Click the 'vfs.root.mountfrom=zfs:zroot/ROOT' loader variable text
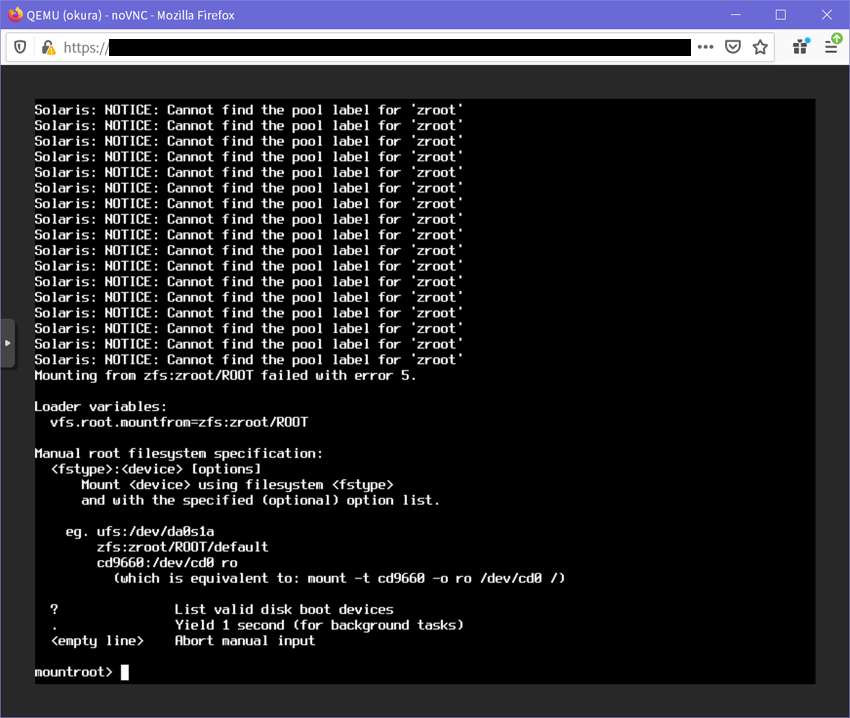The height and width of the screenshot is (718, 850). point(179,422)
